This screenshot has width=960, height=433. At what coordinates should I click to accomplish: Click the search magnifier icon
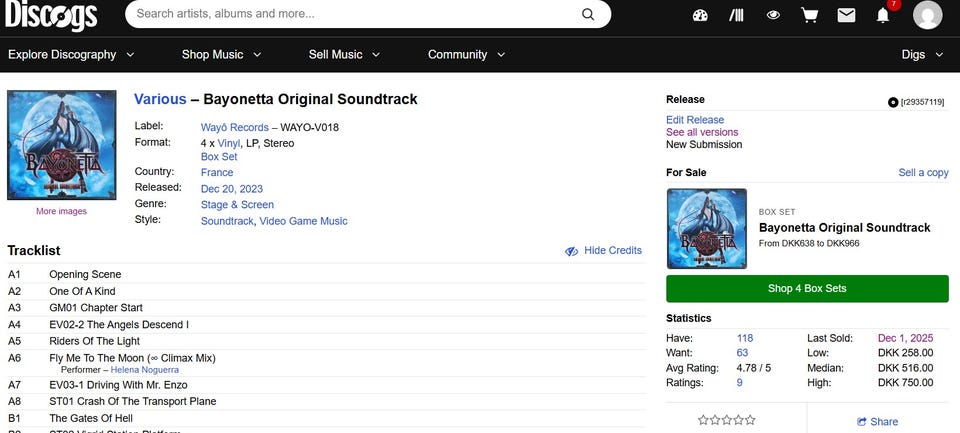[588, 14]
